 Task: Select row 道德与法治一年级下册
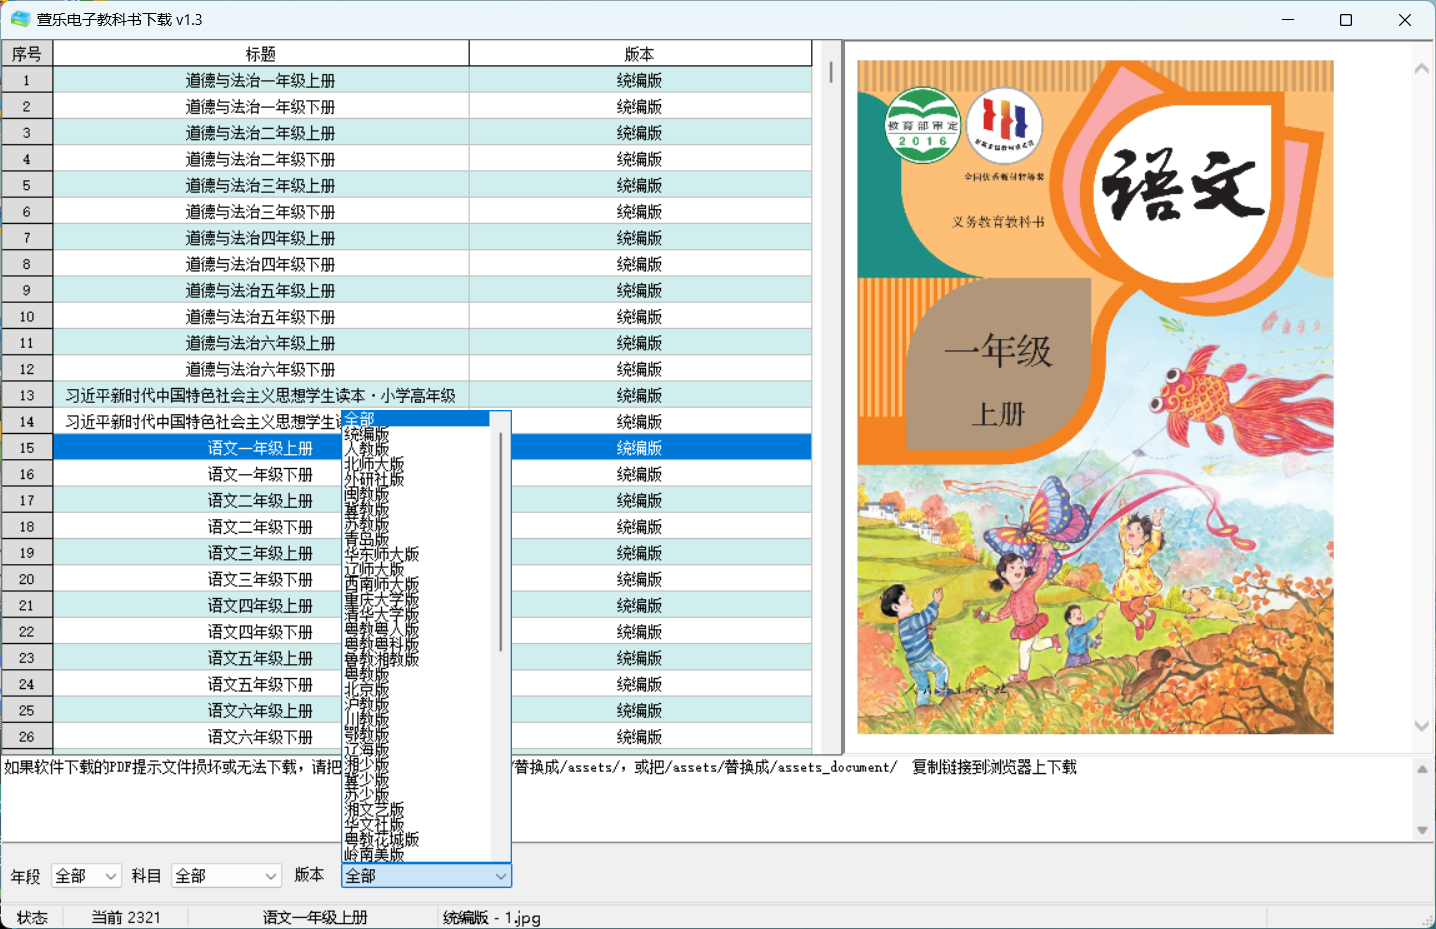click(x=261, y=107)
